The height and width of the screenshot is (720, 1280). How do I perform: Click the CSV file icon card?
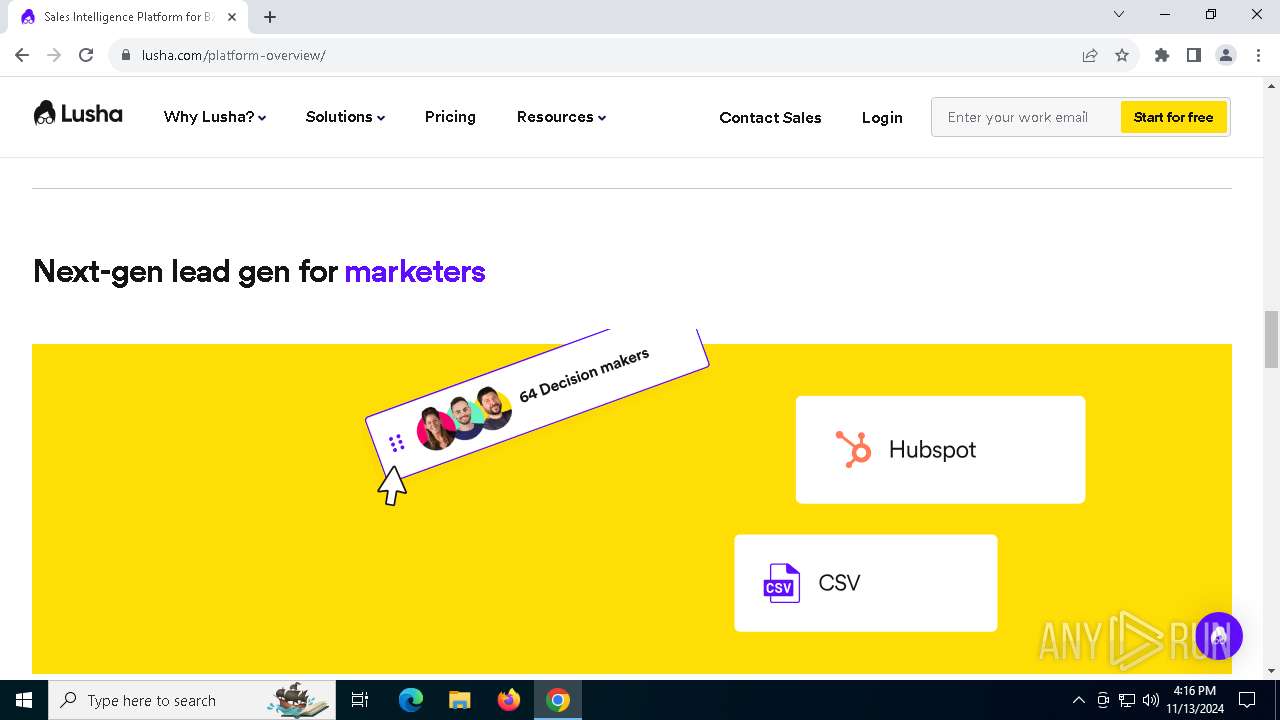click(x=865, y=583)
